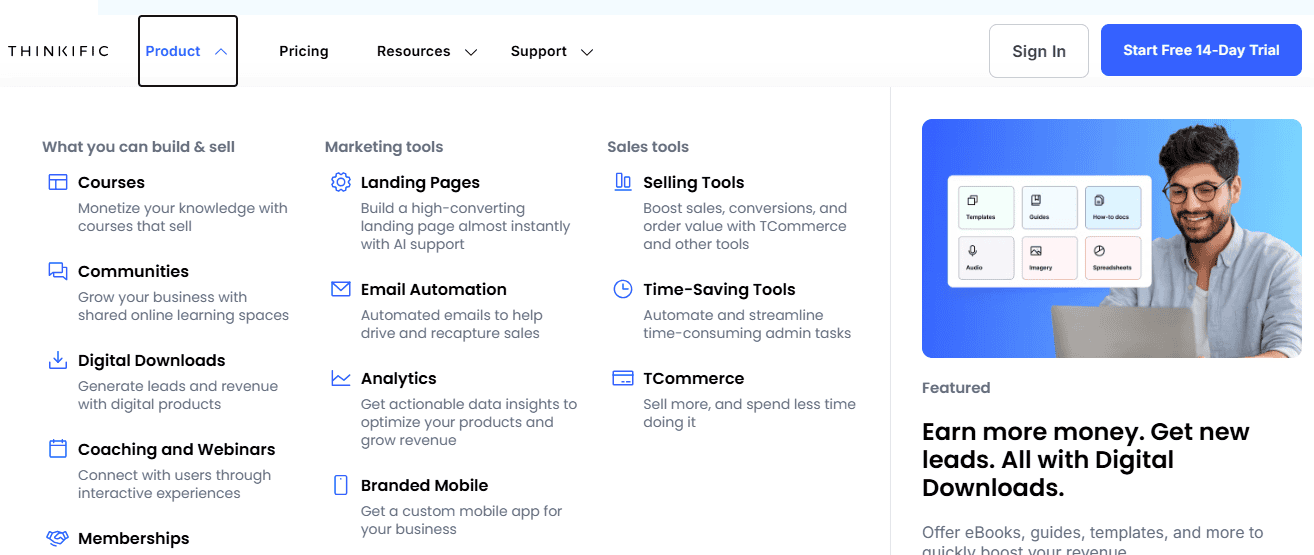
Task: Click the 'Marketing tools' heading
Action: 384,147
